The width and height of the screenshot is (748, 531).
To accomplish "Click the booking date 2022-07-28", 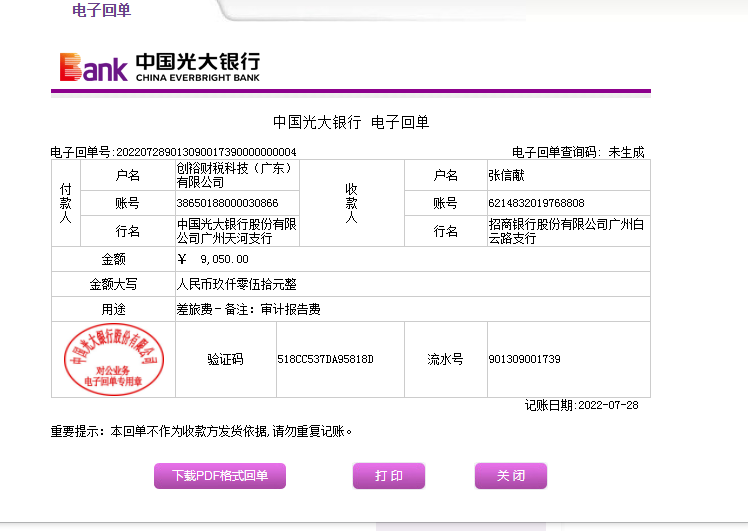I will (608, 406).
